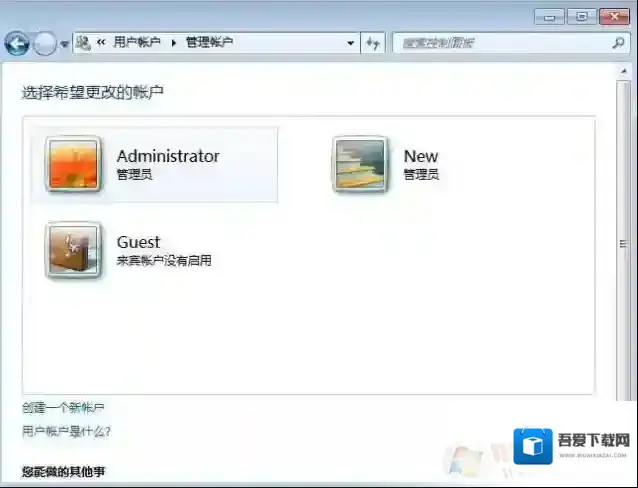Select the New account name
The height and width of the screenshot is (488, 638).
click(421, 156)
